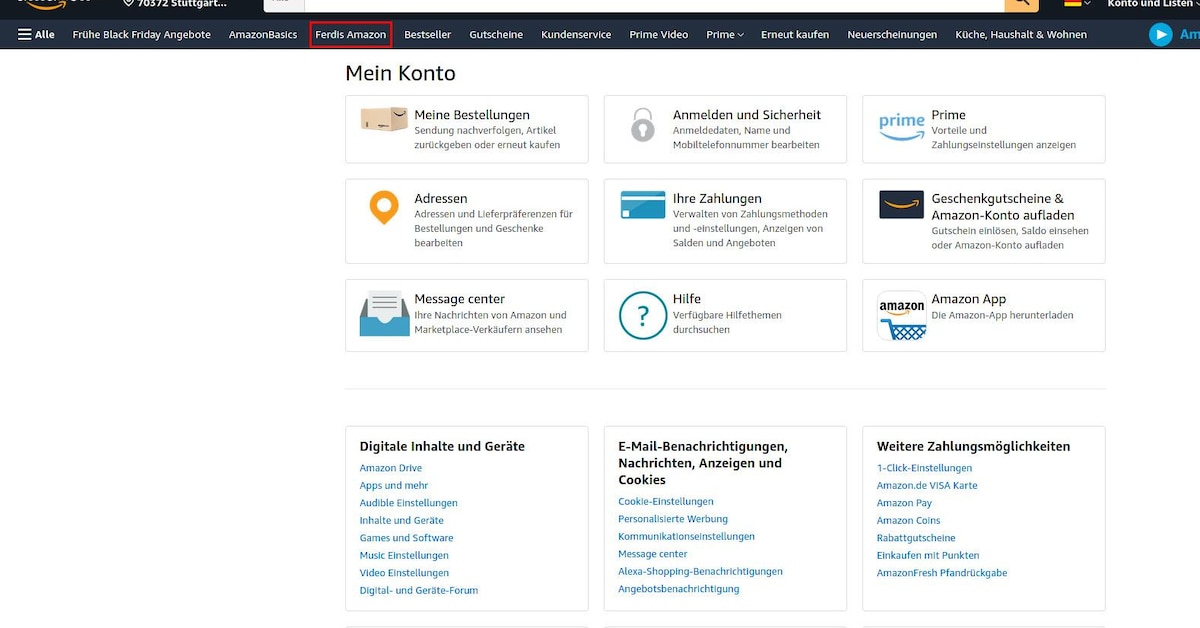
Task: Click the padlock icon for Anmelden und Sicherheit
Action: (642, 124)
